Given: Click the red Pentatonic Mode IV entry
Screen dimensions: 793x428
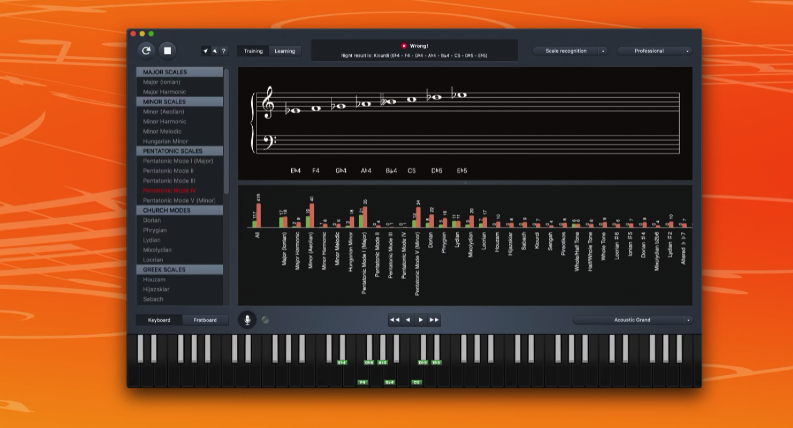Looking at the screenshot, I should click(180, 190).
